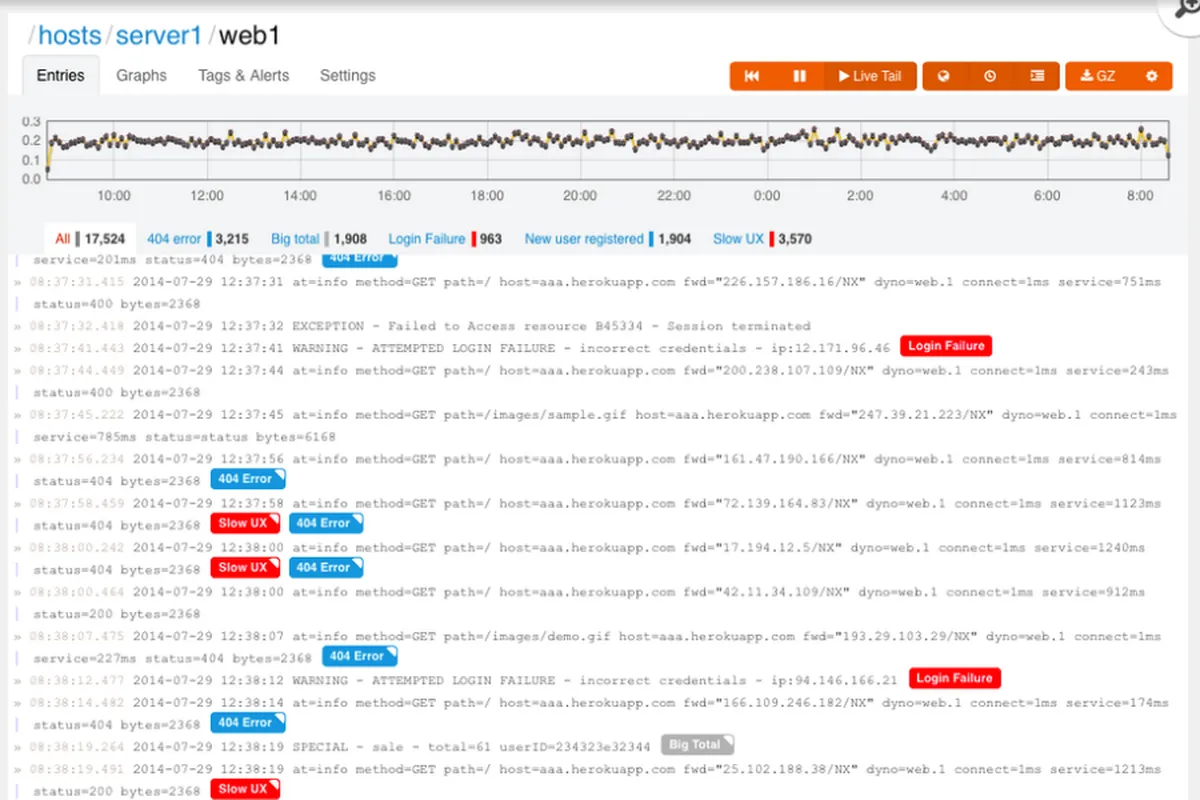Filter by the Big total tag count
Viewport: 1200px width, 800px height.
(318, 239)
